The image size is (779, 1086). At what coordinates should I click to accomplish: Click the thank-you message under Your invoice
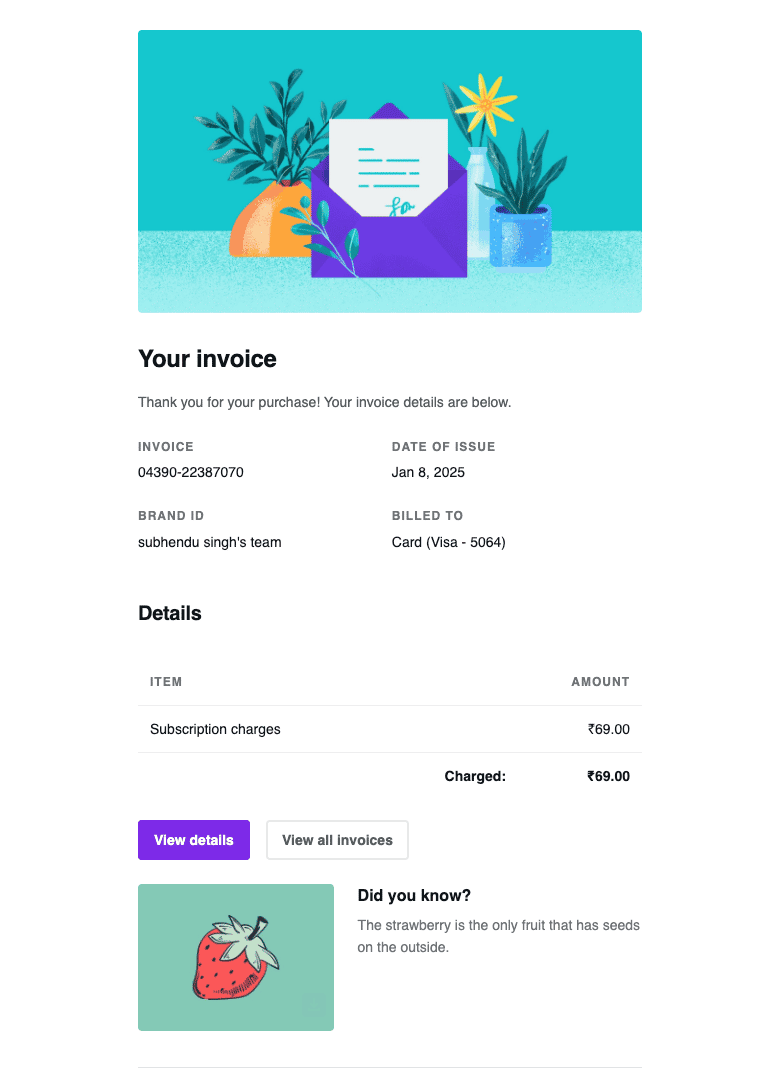(324, 402)
